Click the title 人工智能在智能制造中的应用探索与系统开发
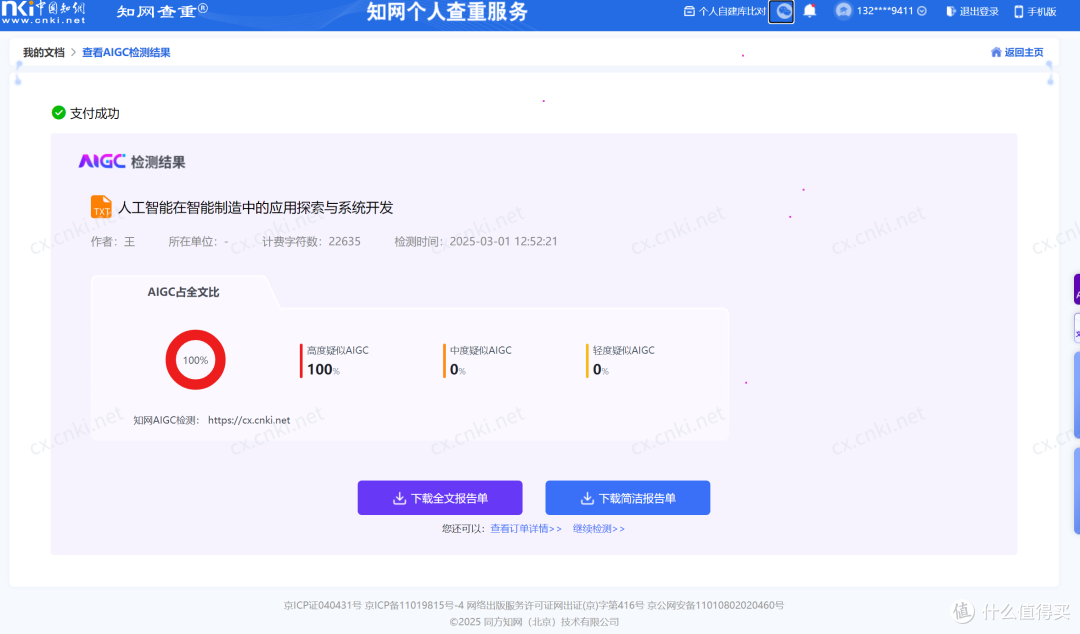This screenshot has width=1080, height=634. (256, 207)
